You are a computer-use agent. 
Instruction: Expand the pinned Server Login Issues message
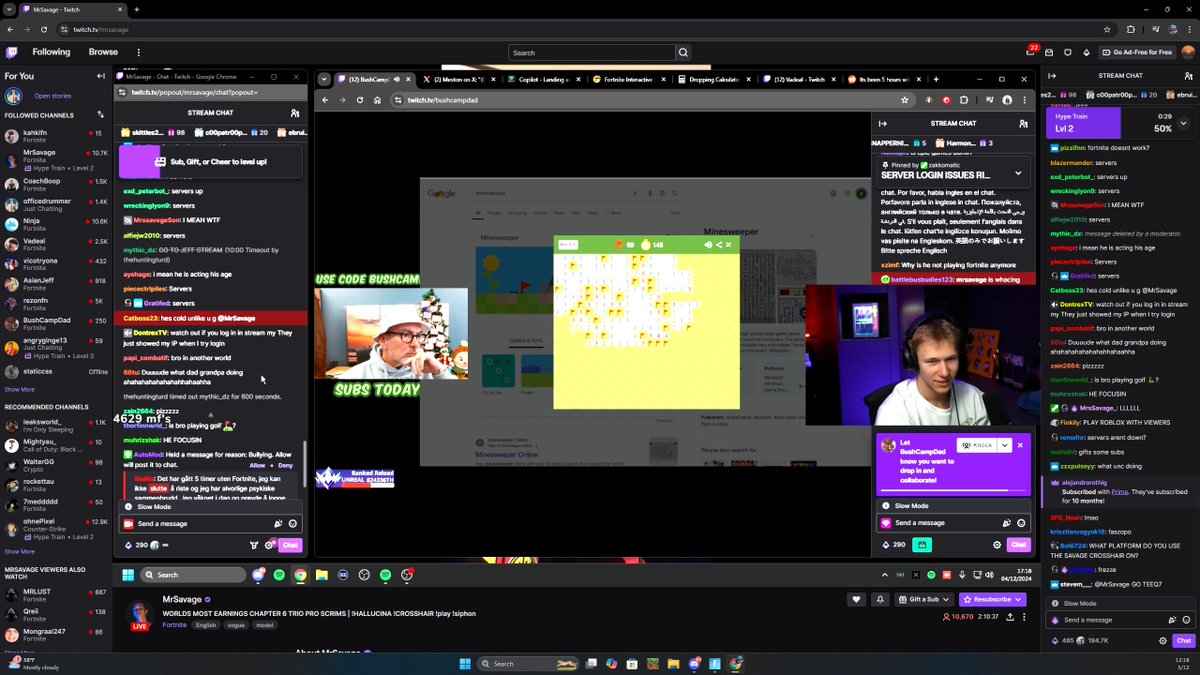click(1018, 172)
